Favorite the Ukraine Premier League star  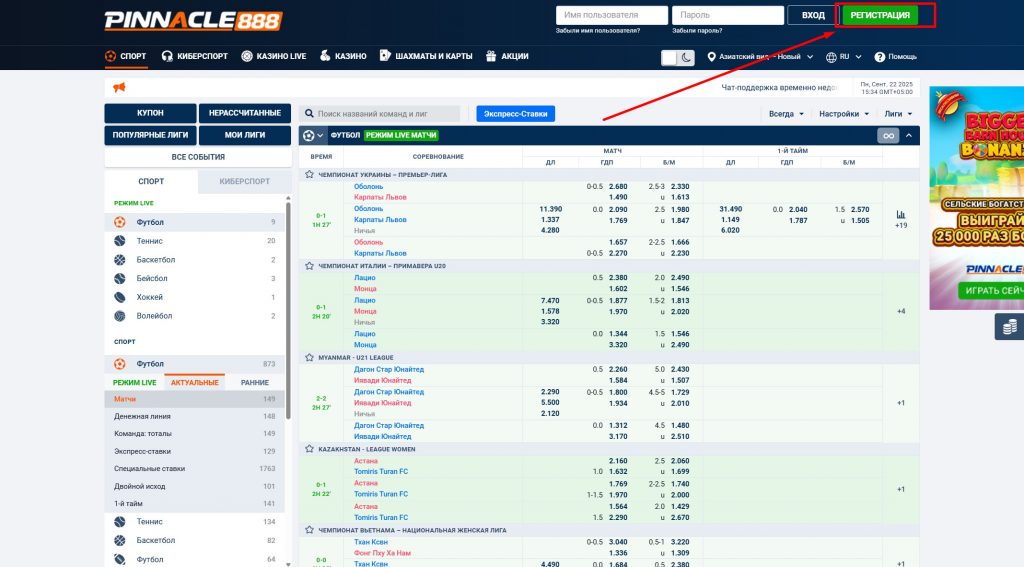(x=310, y=174)
